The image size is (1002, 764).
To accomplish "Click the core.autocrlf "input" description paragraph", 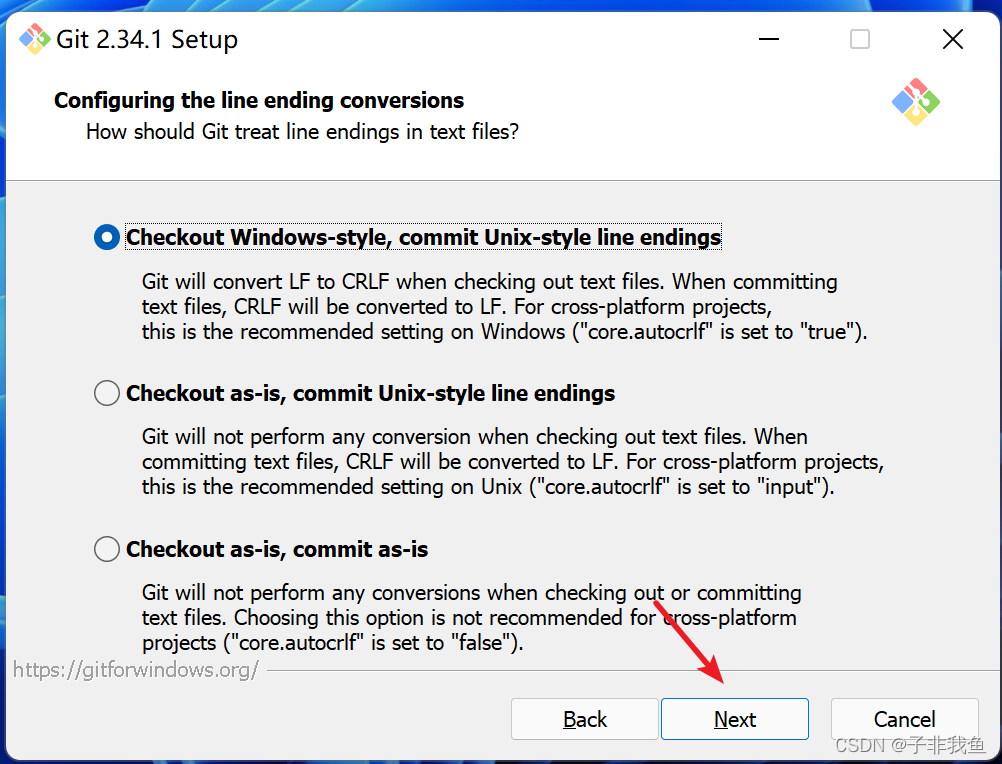I will pyautogui.click(x=513, y=462).
